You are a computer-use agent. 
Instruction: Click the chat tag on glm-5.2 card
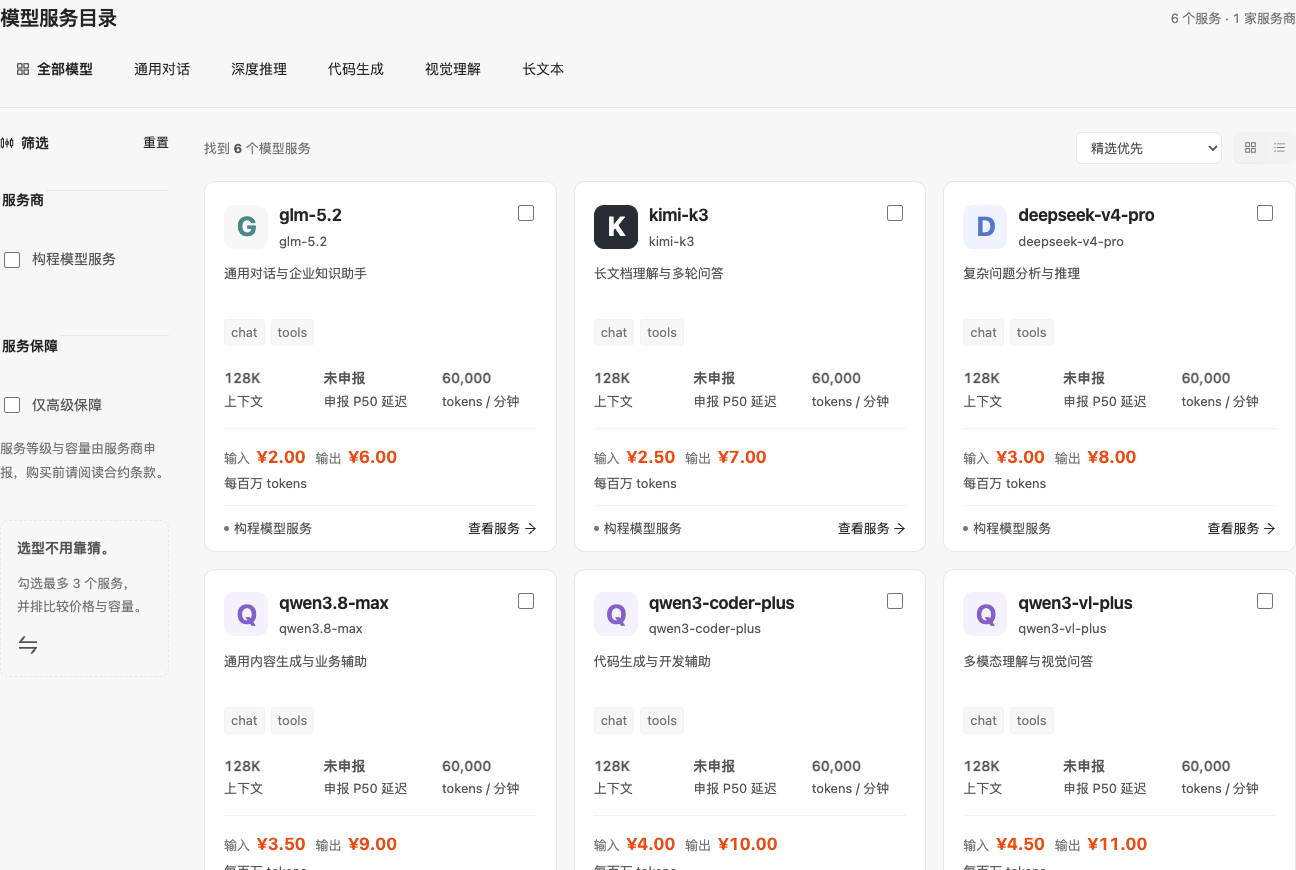tap(244, 332)
